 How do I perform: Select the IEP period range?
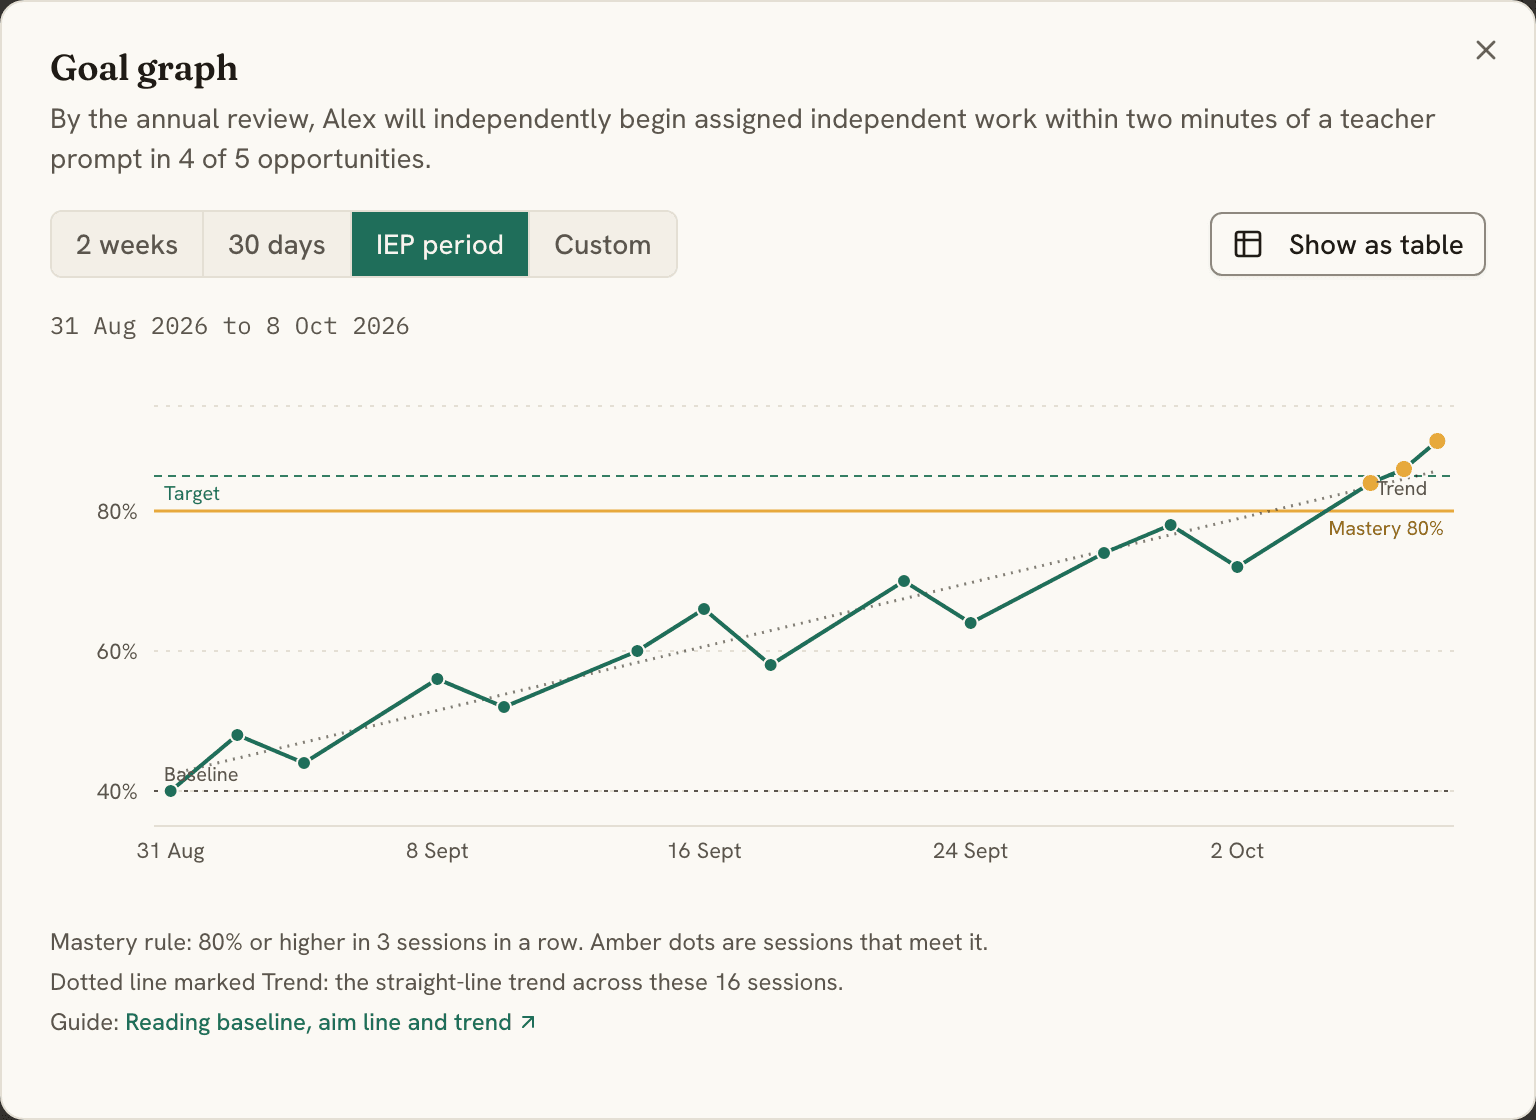pyautogui.click(x=440, y=244)
